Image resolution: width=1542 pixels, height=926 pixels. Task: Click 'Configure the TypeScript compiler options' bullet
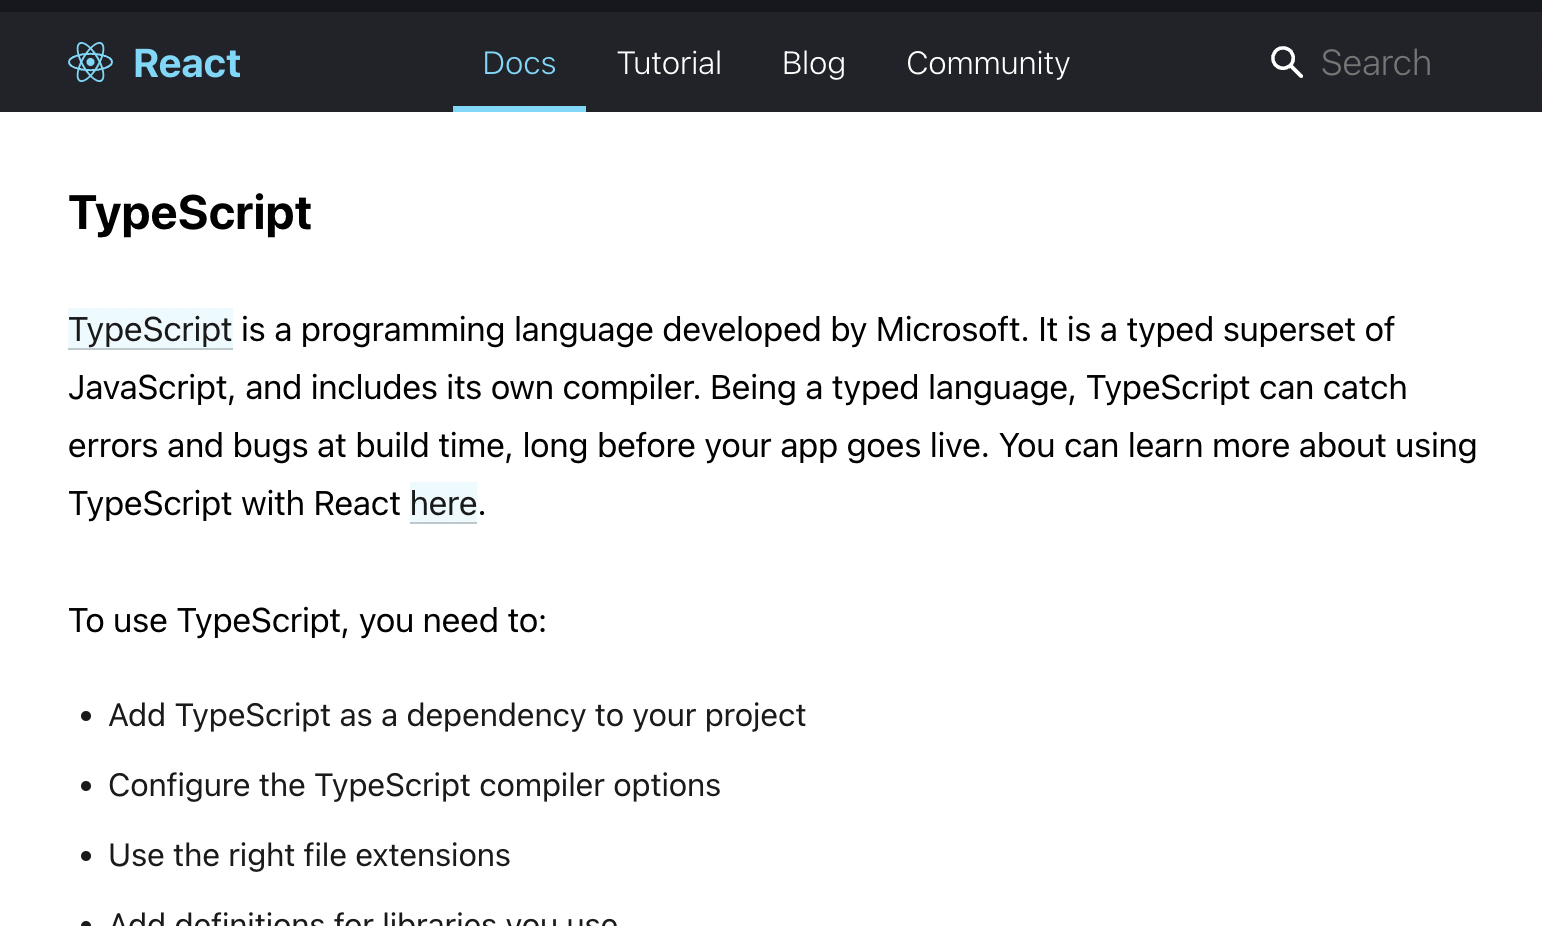(414, 786)
